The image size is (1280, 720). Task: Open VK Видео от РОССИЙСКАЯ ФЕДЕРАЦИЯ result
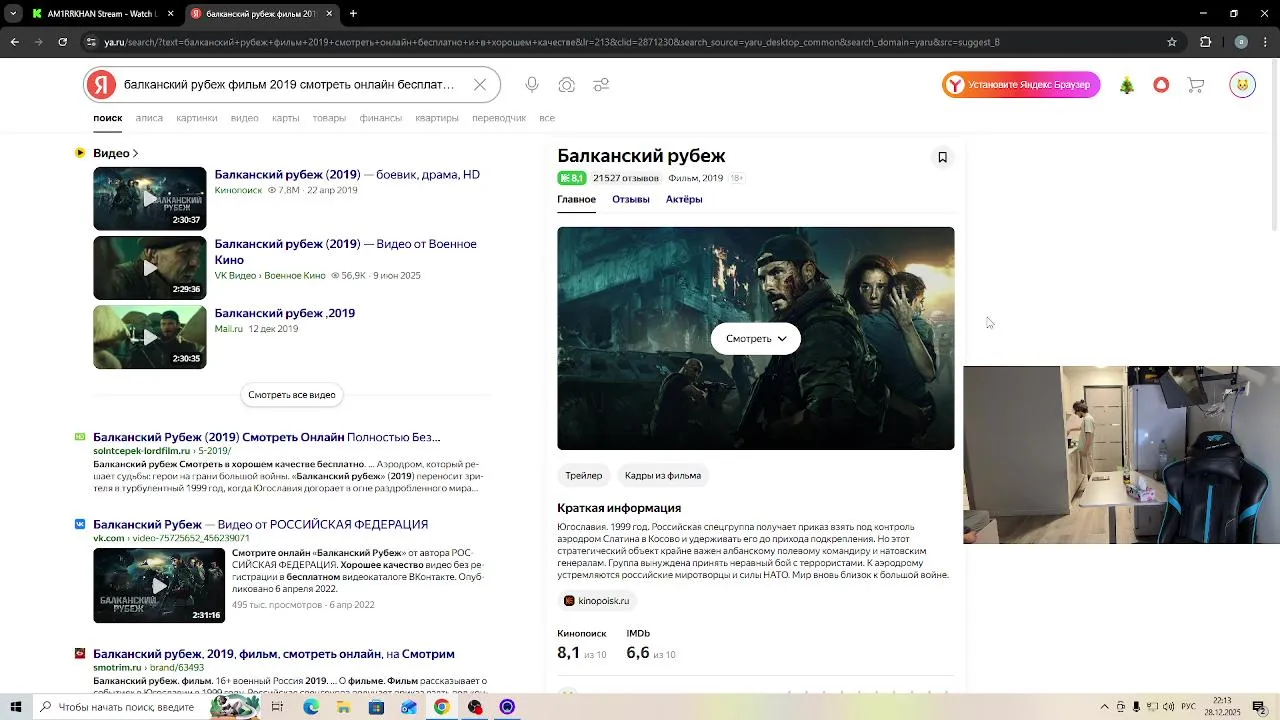pos(260,524)
